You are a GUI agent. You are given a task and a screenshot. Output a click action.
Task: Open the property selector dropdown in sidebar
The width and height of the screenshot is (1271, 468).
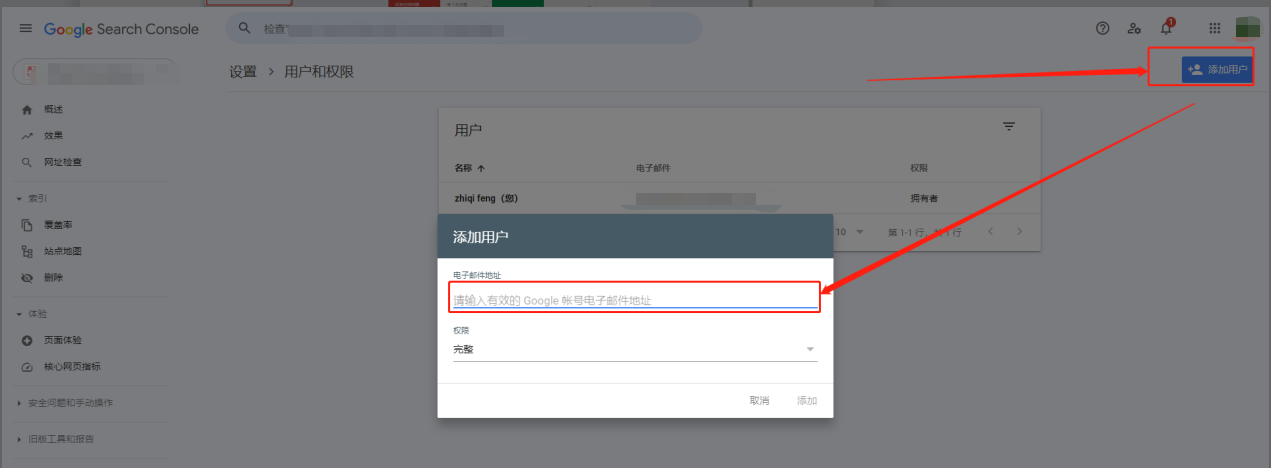[95, 72]
